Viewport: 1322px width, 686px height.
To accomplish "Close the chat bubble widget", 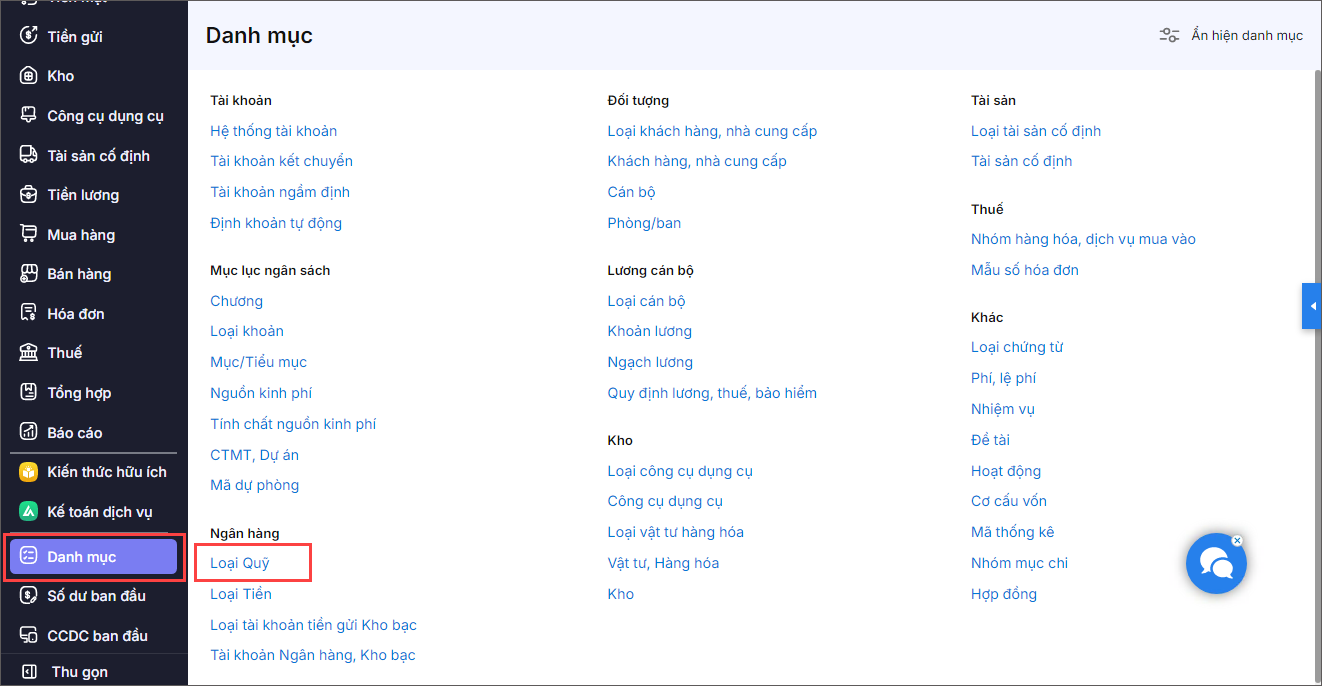I will (1237, 540).
